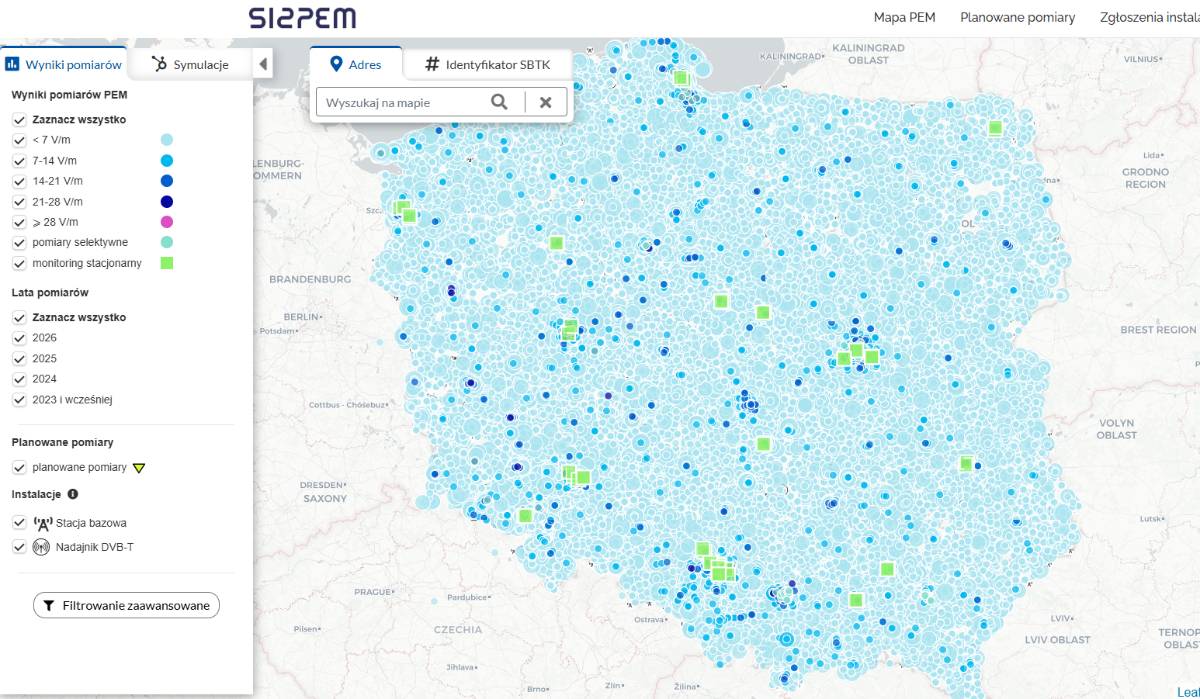The image size is (1200, 699).
Task: Click the magnifier search icon
Action: 499,102
